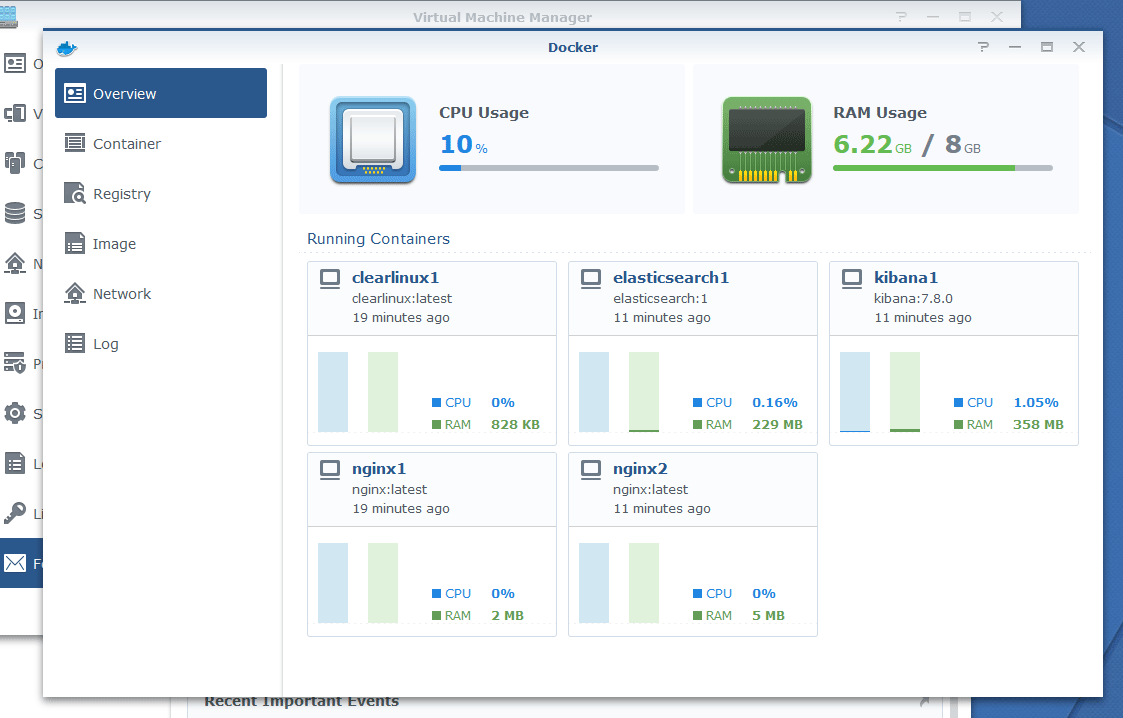Click the 10% CPU Usage value

(464, 145)
